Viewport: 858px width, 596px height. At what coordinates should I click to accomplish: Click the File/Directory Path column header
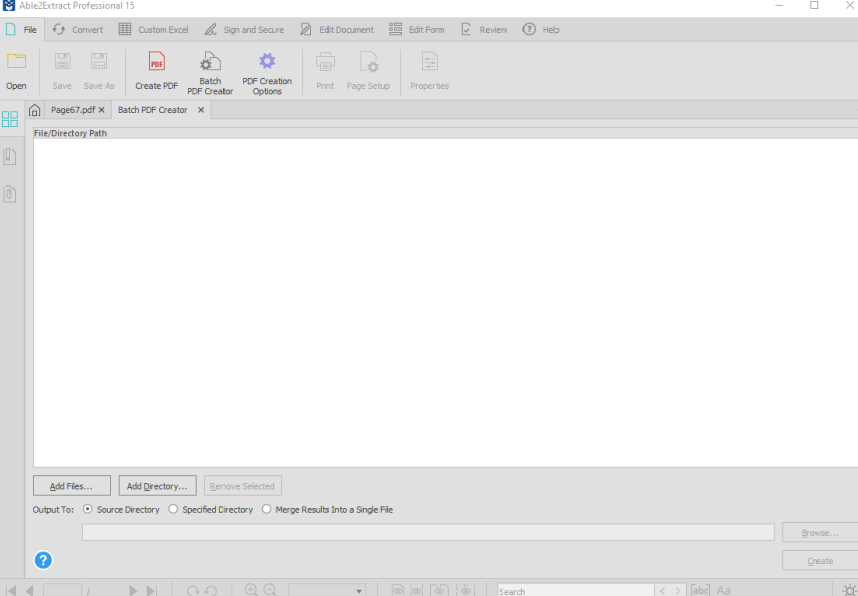(x=445, y=133)
